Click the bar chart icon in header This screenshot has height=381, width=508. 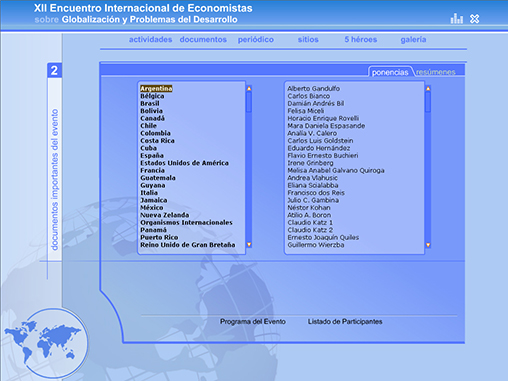point(456,19)
